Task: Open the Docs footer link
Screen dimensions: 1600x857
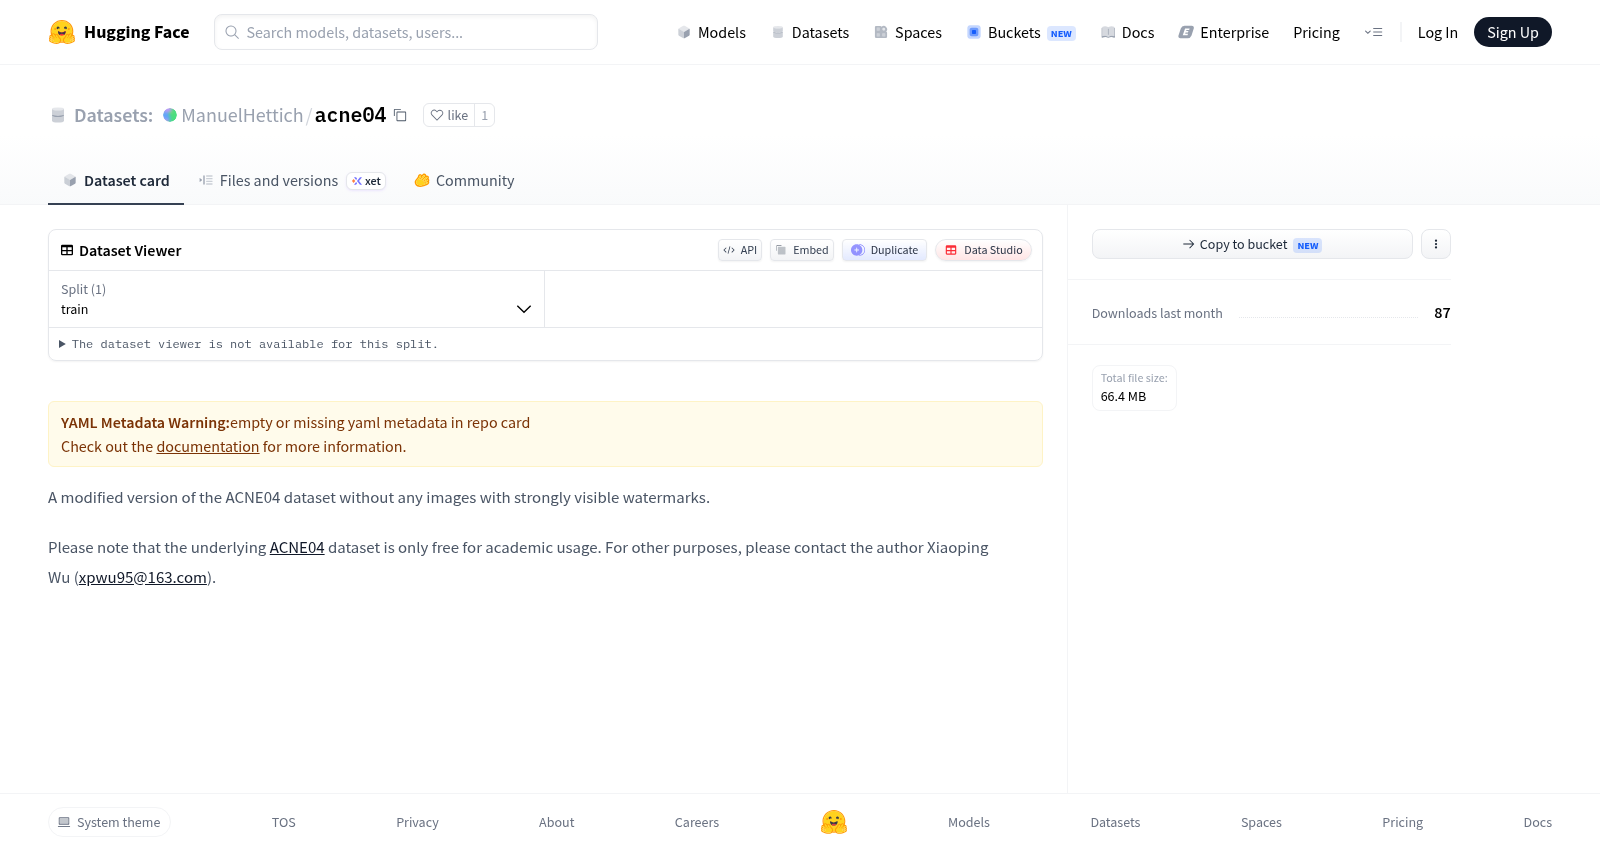Action: (1537, 822)
